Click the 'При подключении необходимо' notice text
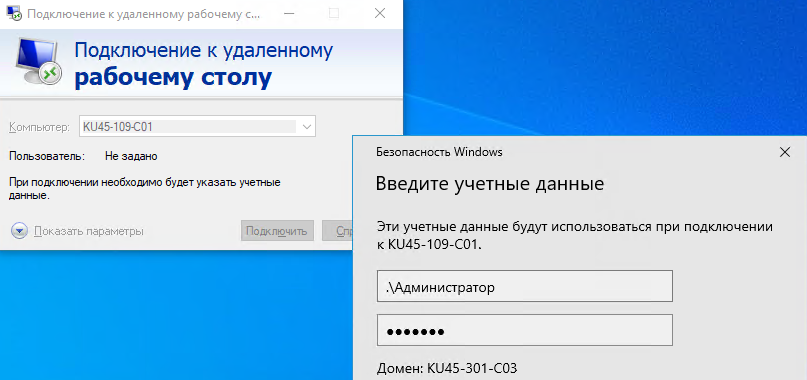The image size is (807, 380). click(x=145, y=189)
